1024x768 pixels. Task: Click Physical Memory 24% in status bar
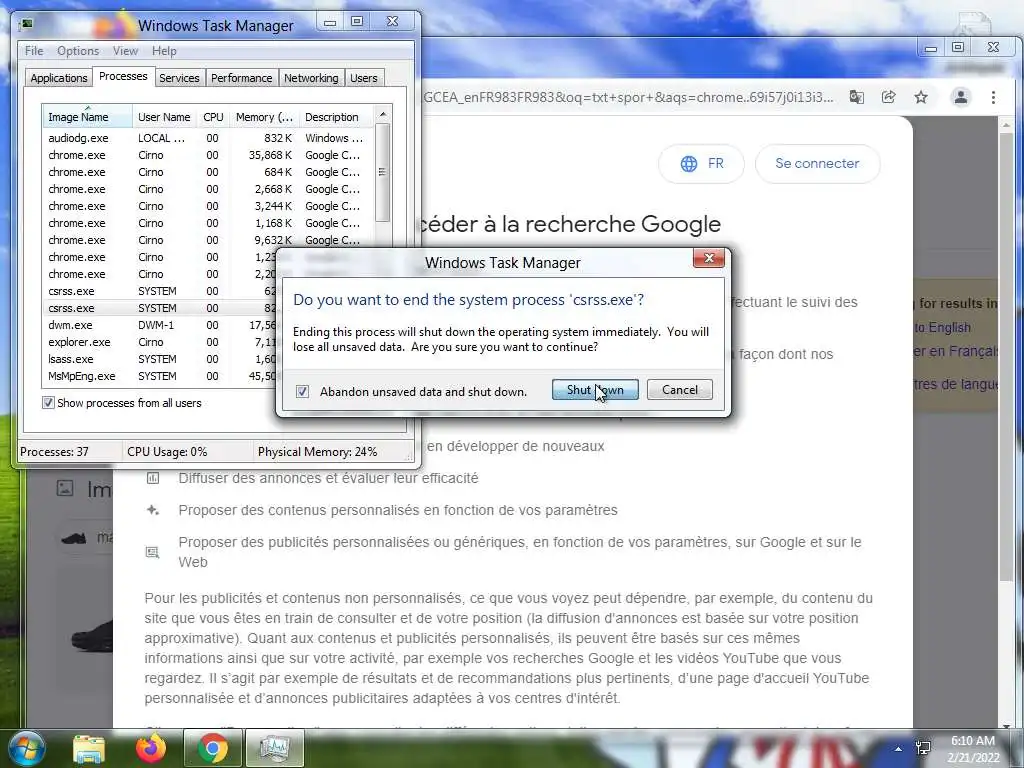pos(317,451)
